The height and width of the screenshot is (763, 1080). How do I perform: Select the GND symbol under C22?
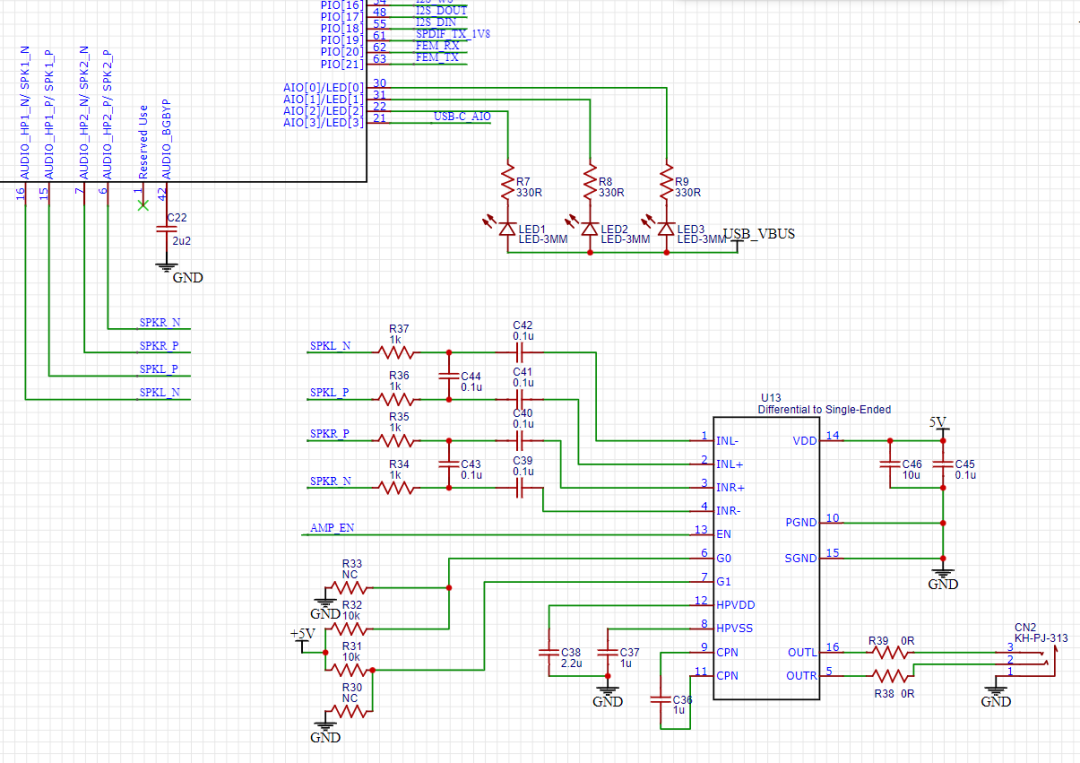coord(166,267)
